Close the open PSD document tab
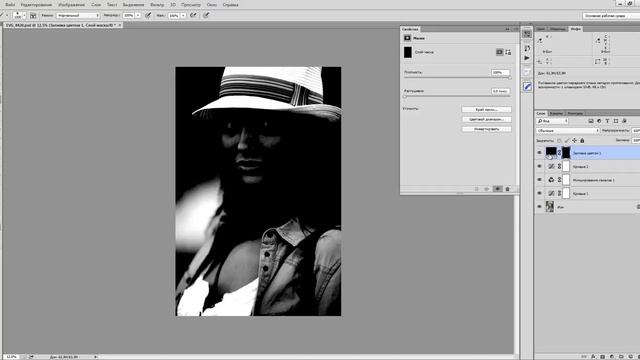This screenshot has width=640, height=360. coord(120,25)
